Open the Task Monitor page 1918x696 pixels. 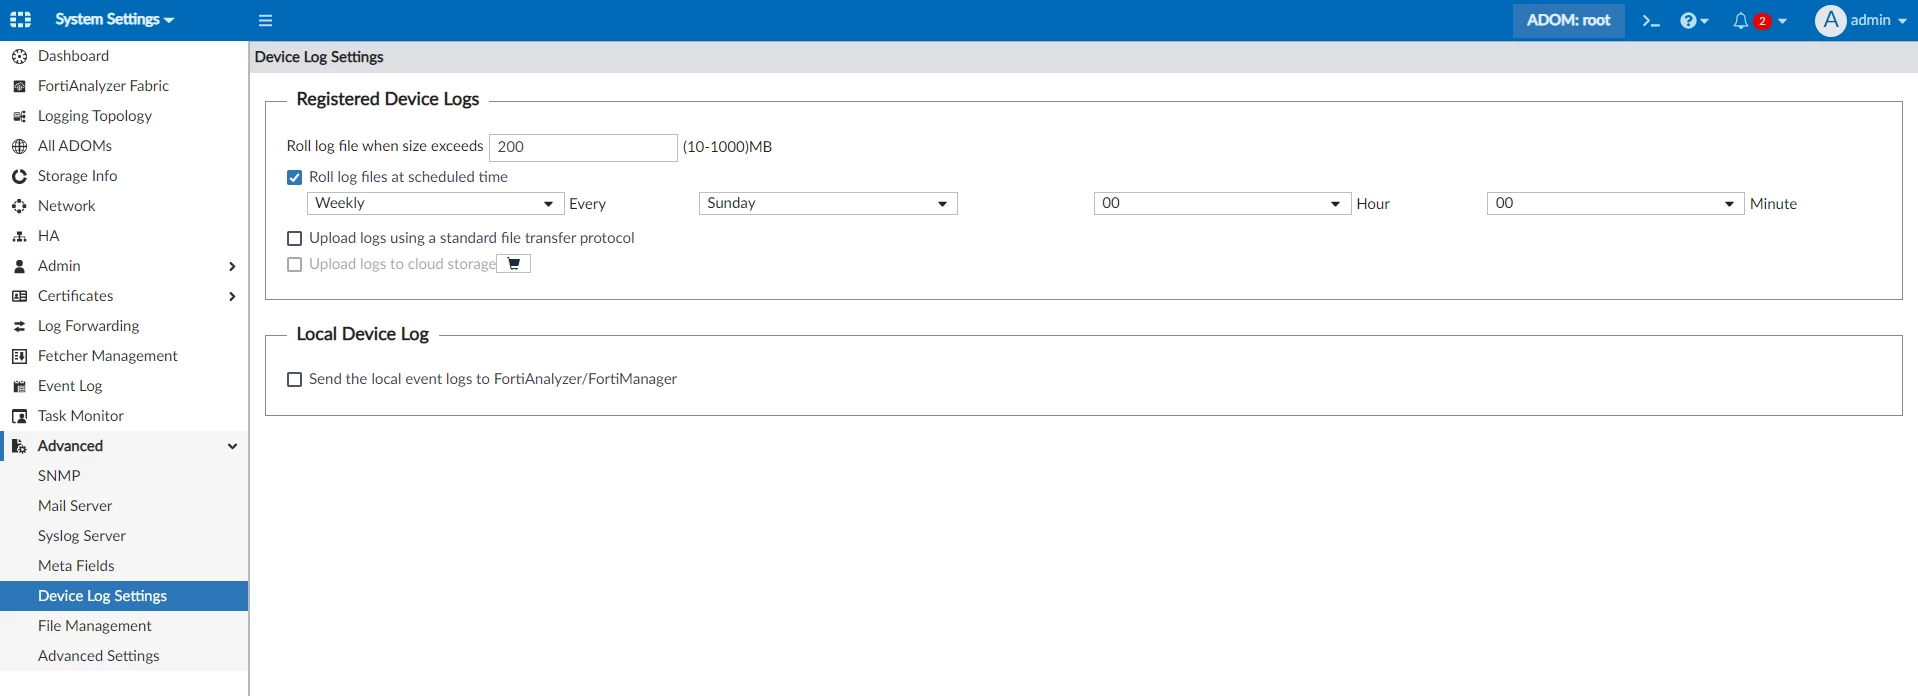pyautogui.click(x=81, y=416)
